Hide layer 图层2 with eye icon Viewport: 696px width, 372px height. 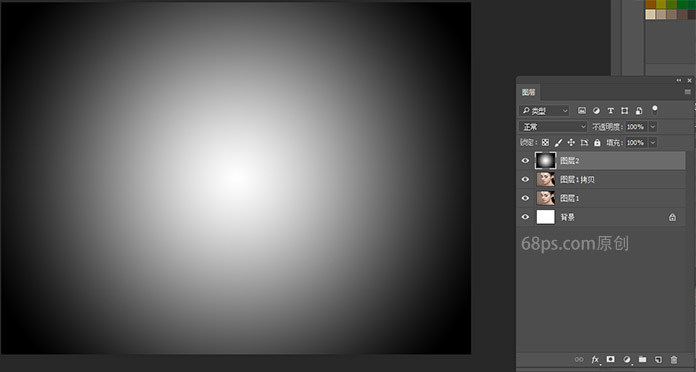point(525,161)
